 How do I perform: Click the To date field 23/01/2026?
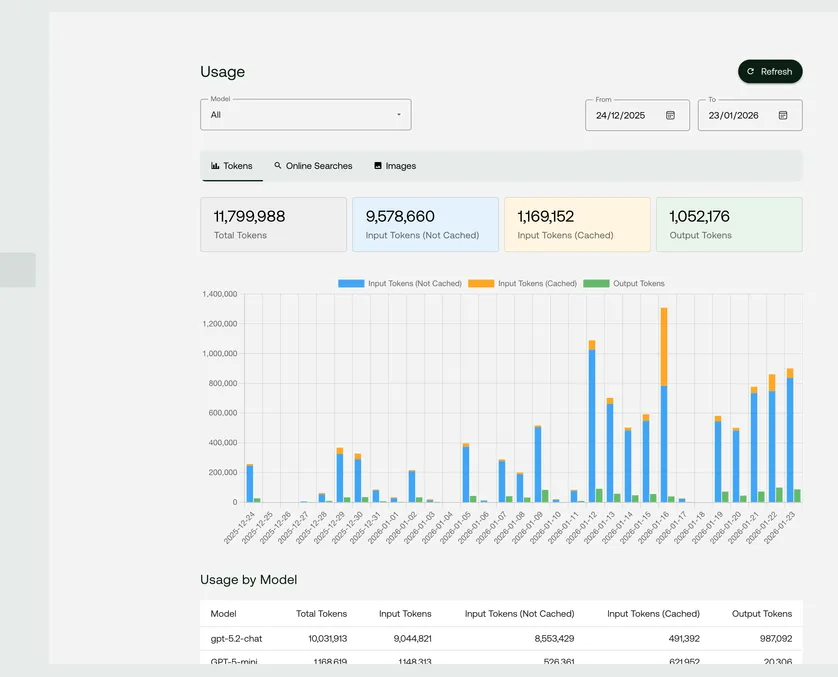tap(734, 115)
